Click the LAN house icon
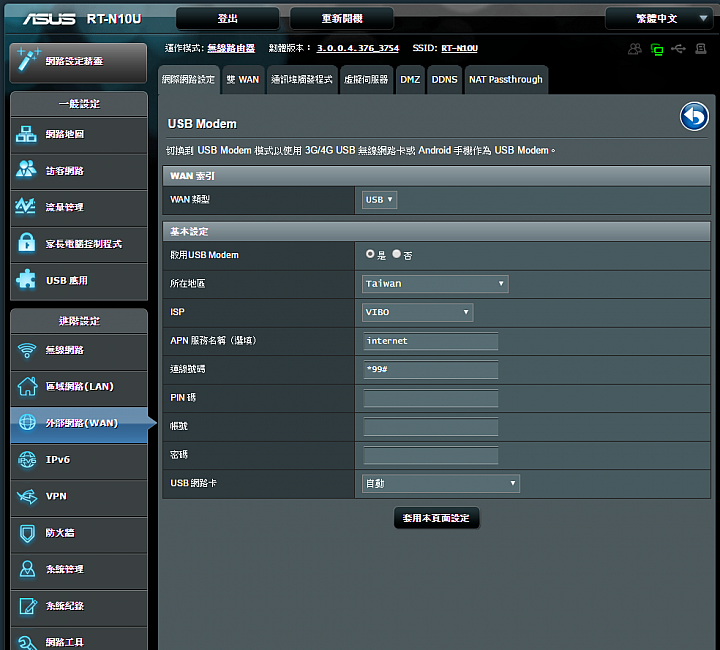The width and height of the screenshot is (720, 650). click(27, 386)
